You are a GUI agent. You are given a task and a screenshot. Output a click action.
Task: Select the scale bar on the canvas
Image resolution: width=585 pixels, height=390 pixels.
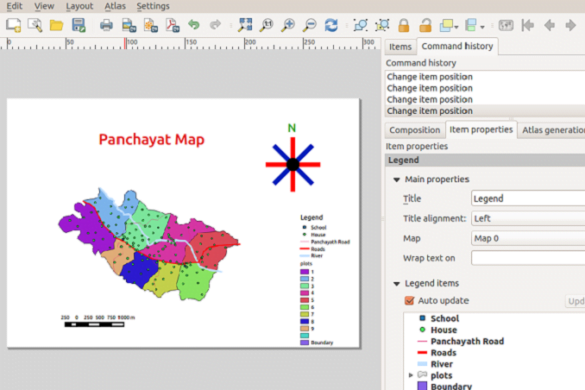click(98, 321)
